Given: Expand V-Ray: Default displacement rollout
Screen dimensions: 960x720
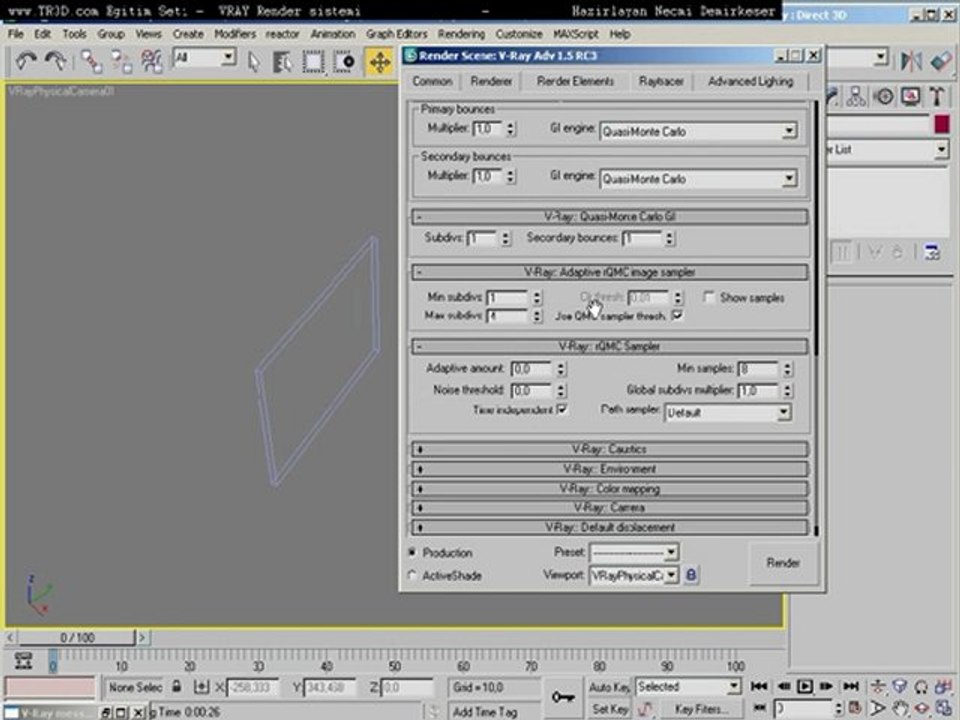Looking at the screenshot, I should pos(609,527).
